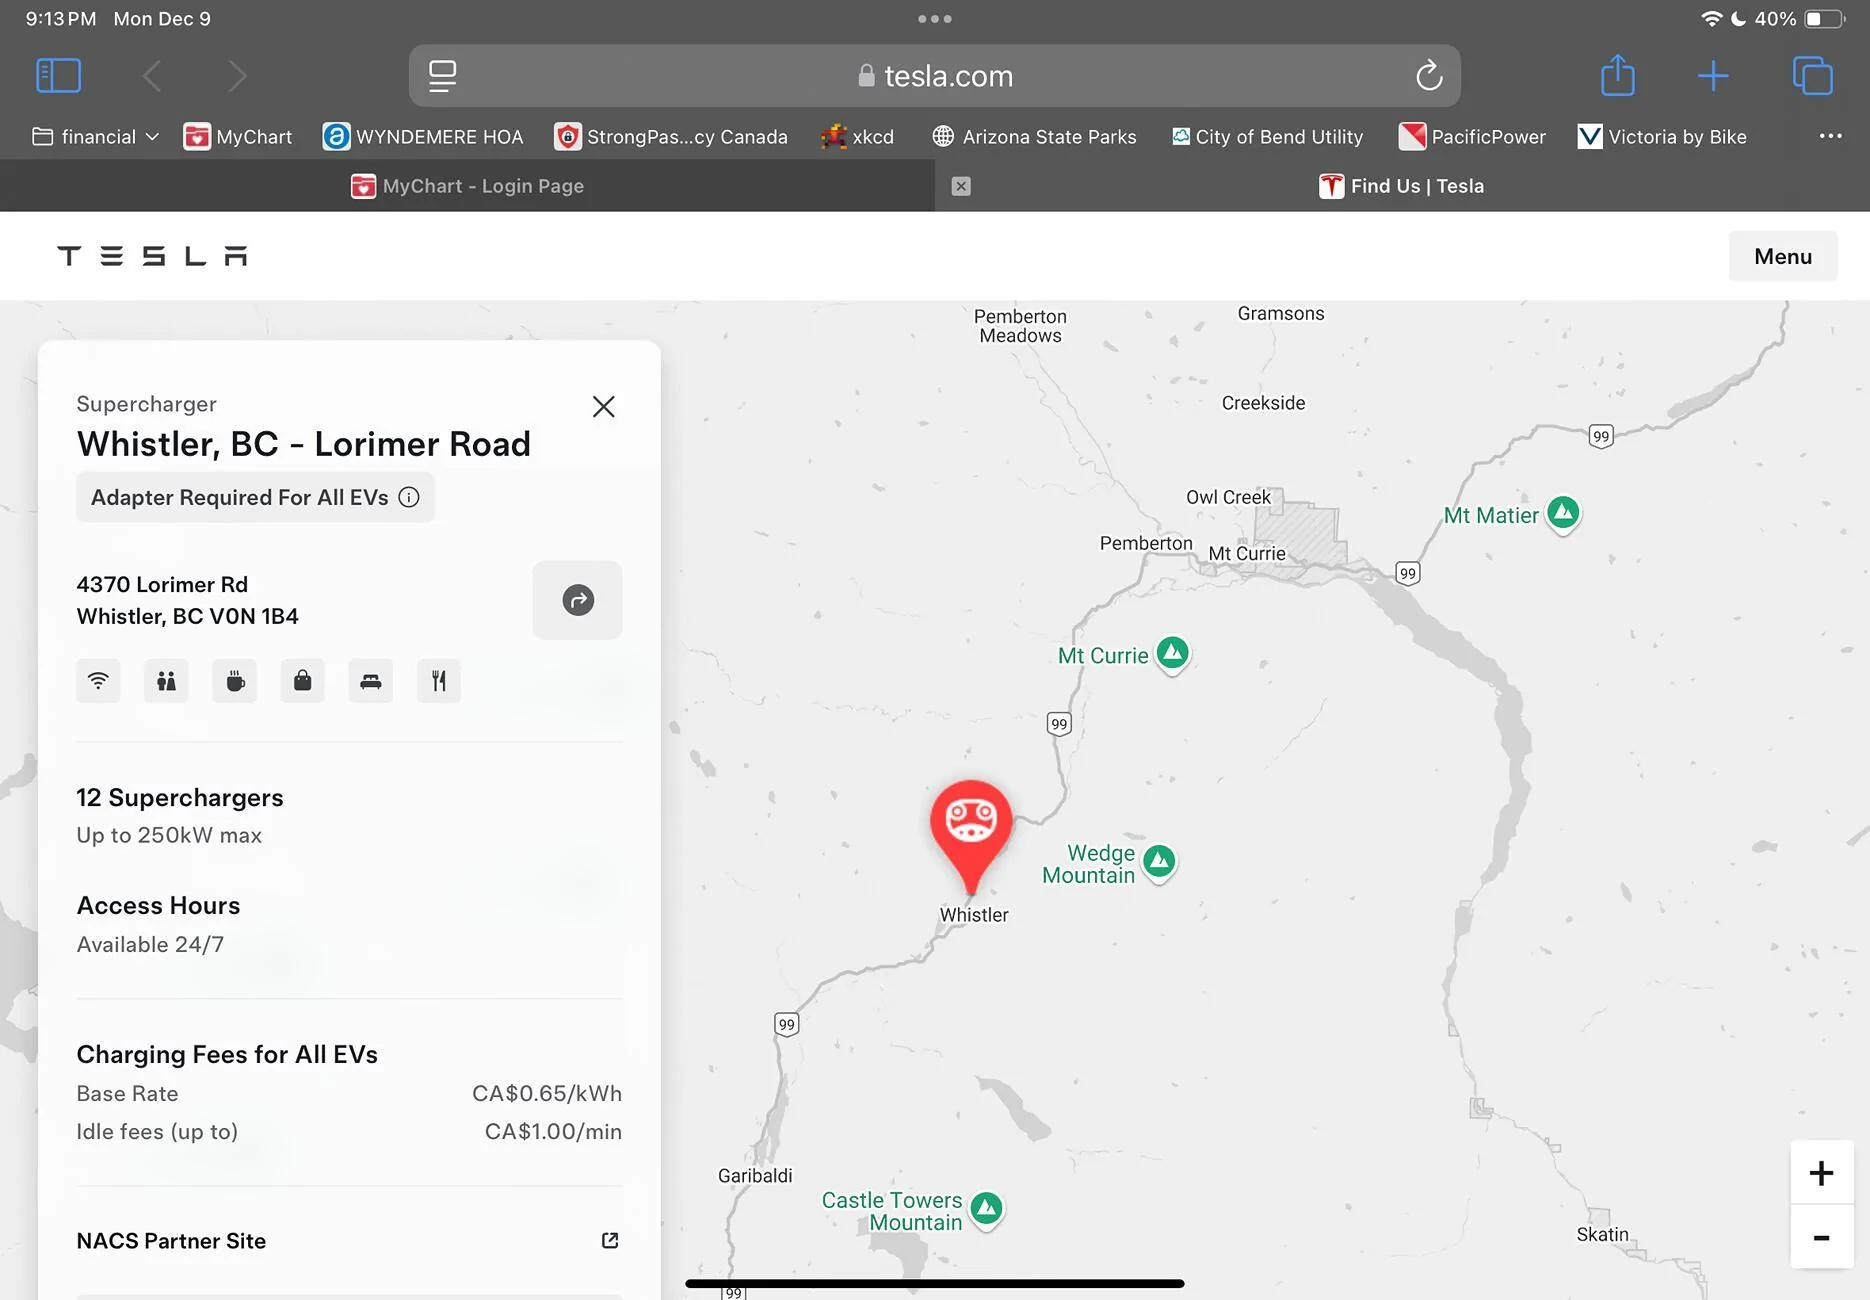Viewport: 1870px width, 1300px height.
Task: Tap the tesla.com address bar
Action: click(934, 76)
